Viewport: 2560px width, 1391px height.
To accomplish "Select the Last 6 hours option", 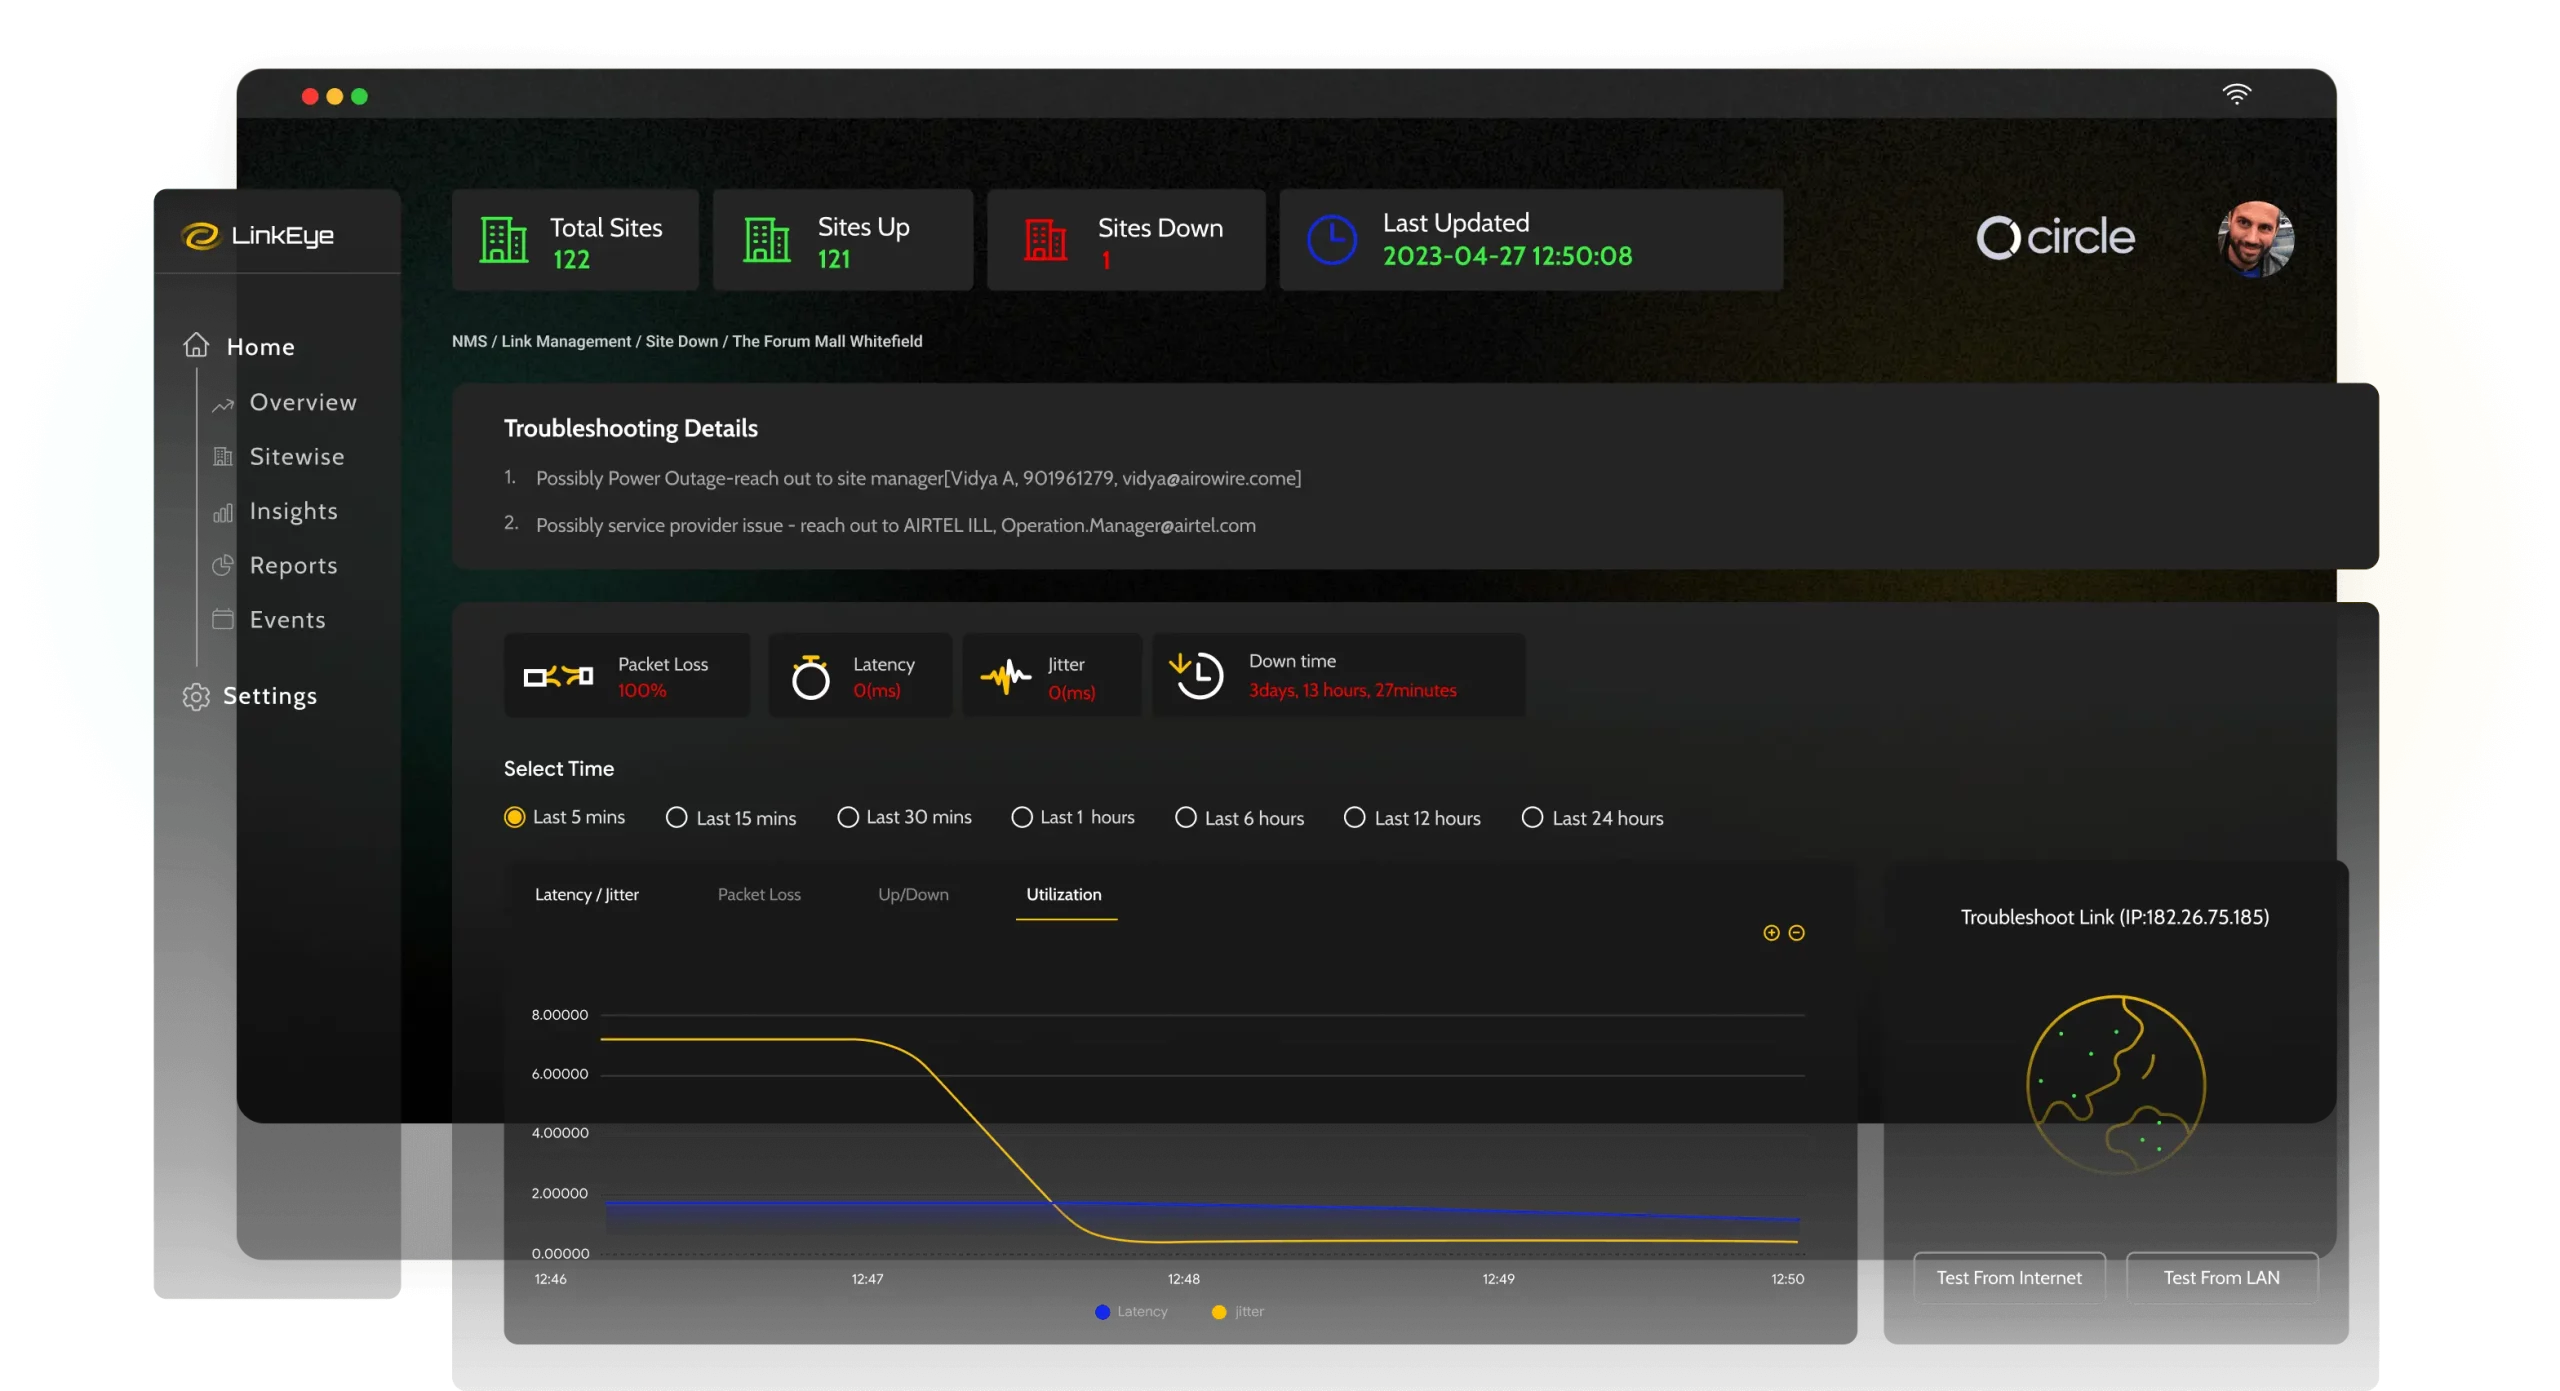I will coord(1185,817).
